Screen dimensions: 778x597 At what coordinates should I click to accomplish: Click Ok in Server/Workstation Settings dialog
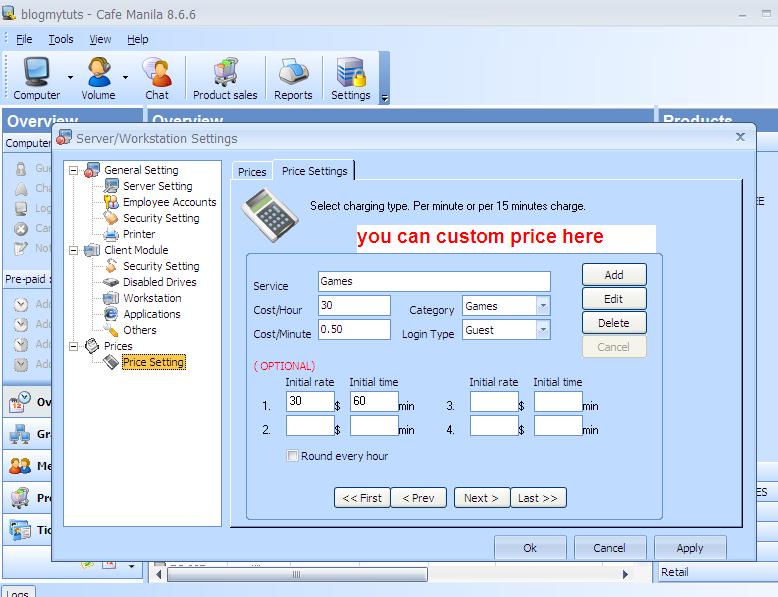point(530,548)
